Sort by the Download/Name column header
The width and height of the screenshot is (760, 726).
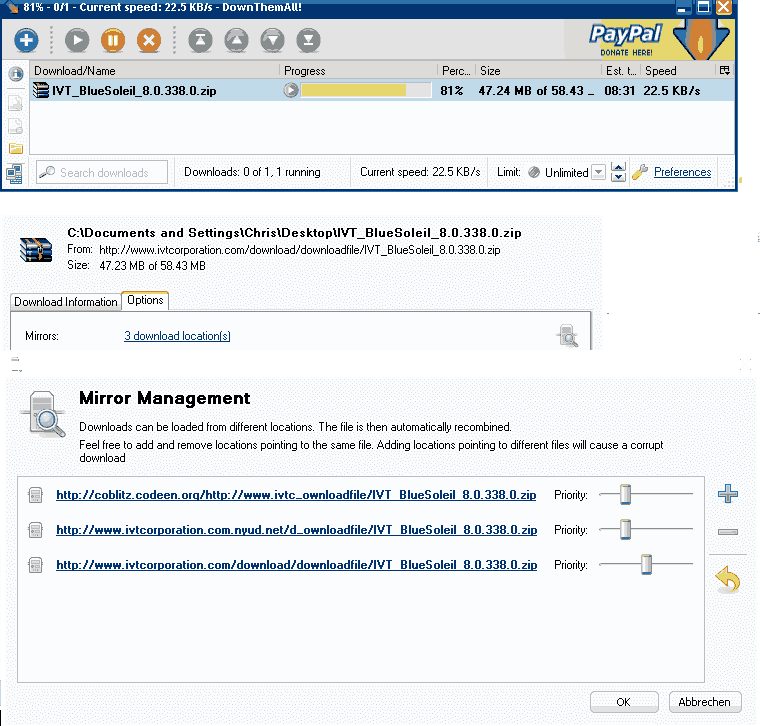point(155,71)
